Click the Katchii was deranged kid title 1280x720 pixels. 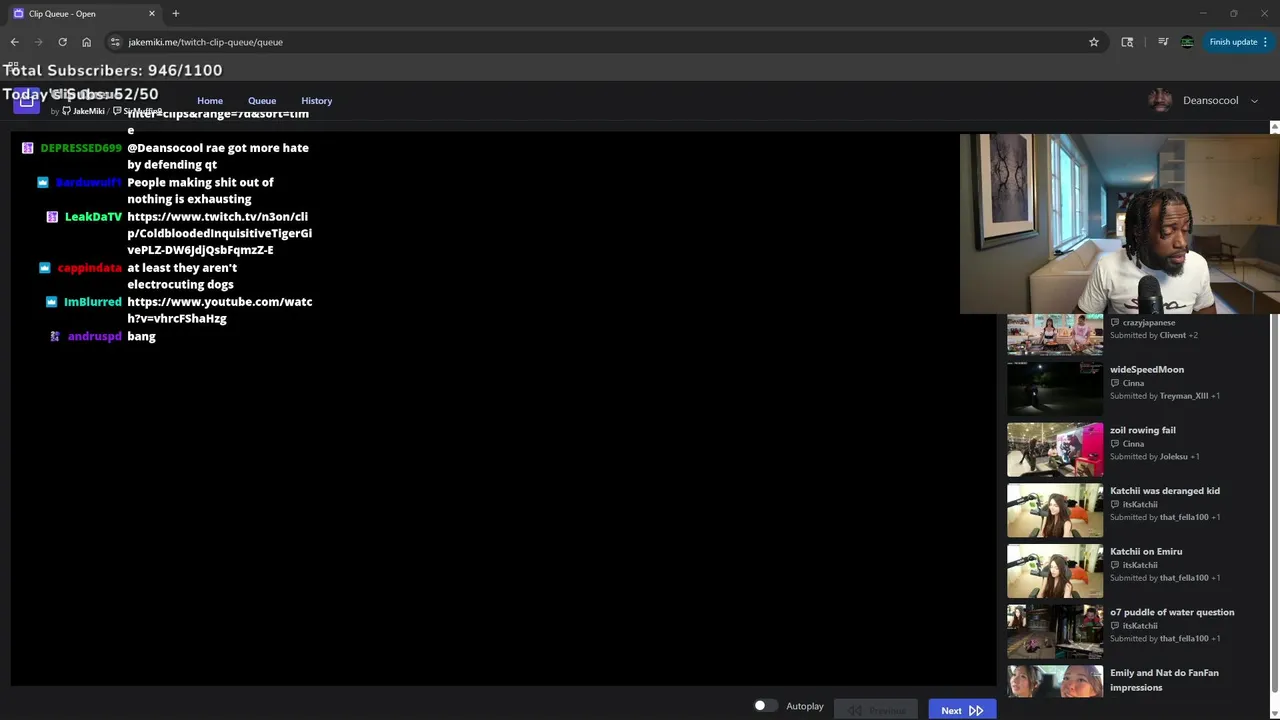[1165, 491]
